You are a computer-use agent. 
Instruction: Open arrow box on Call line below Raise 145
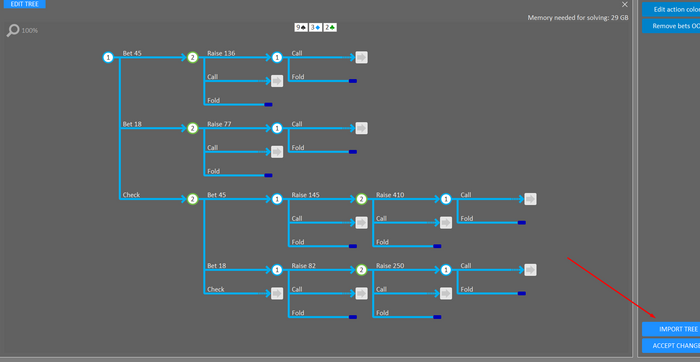(362, 223)
